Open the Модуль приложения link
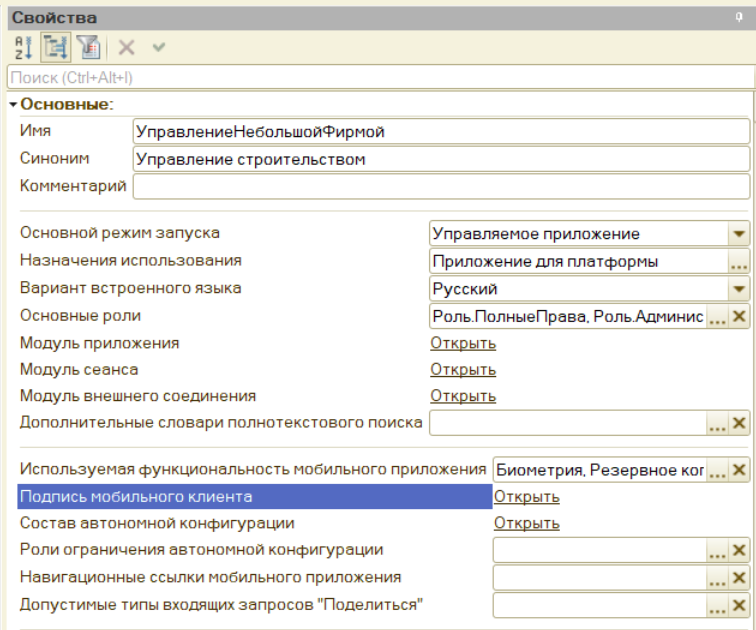Screen dimensions: 756x630 pyautogui.click(x=463, y=343)
